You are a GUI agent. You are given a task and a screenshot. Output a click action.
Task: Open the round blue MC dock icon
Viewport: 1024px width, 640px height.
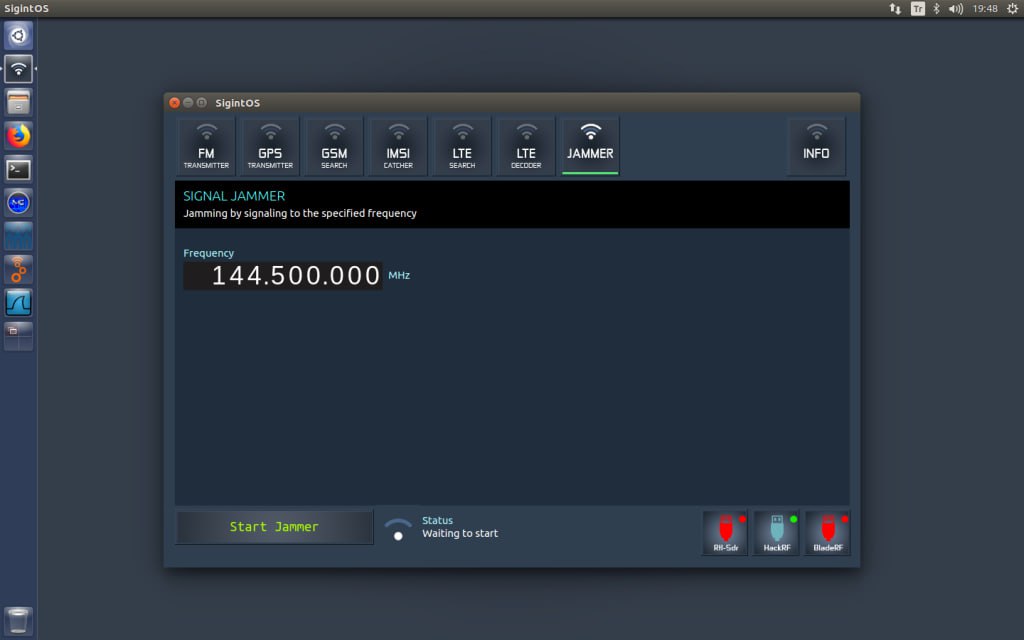coord(18,203)
